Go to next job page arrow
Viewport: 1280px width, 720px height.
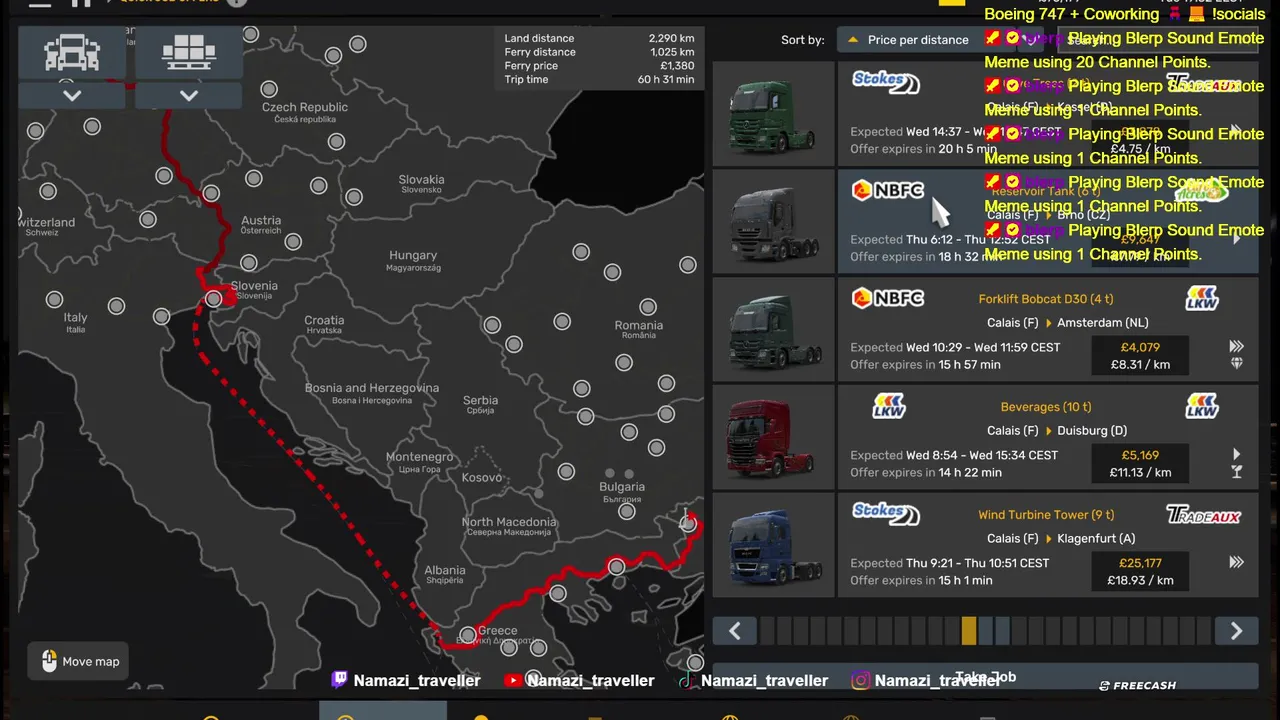[x=1236, y=631]
